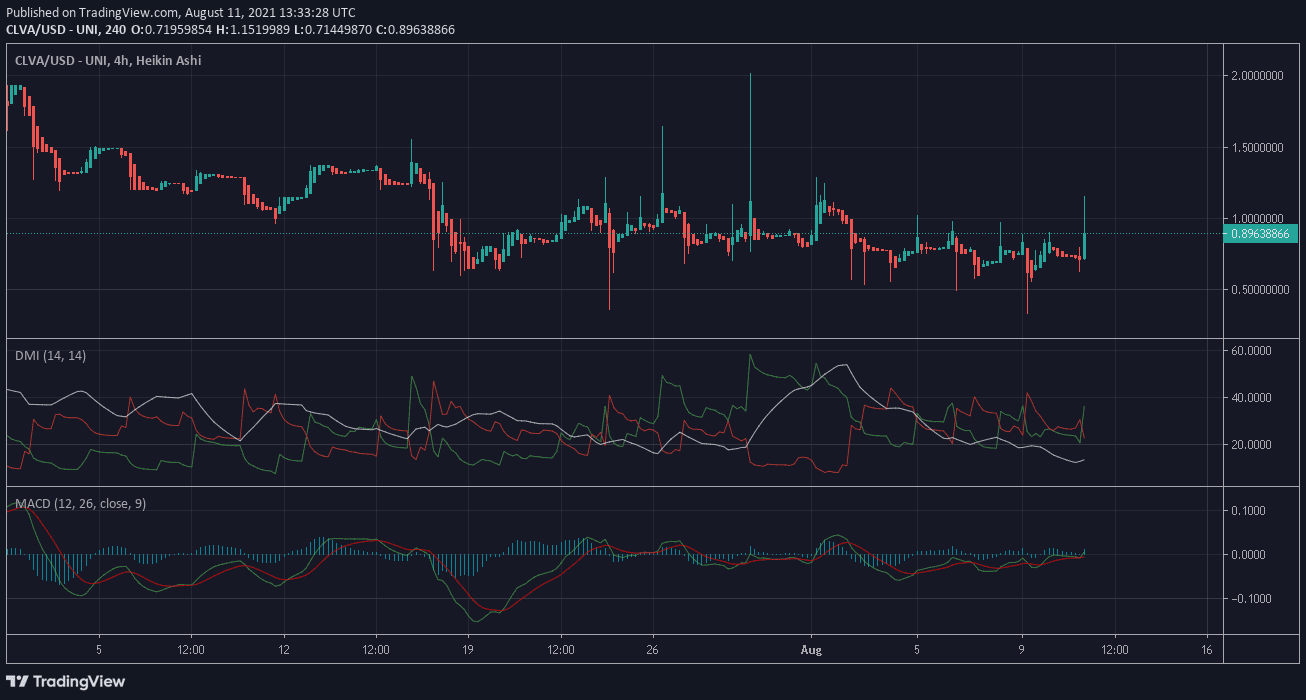This screenshot has width=1306, height=700.
Task: Click the TradingView wordmark in bottom corner
Action: click(x=80, y=681)
